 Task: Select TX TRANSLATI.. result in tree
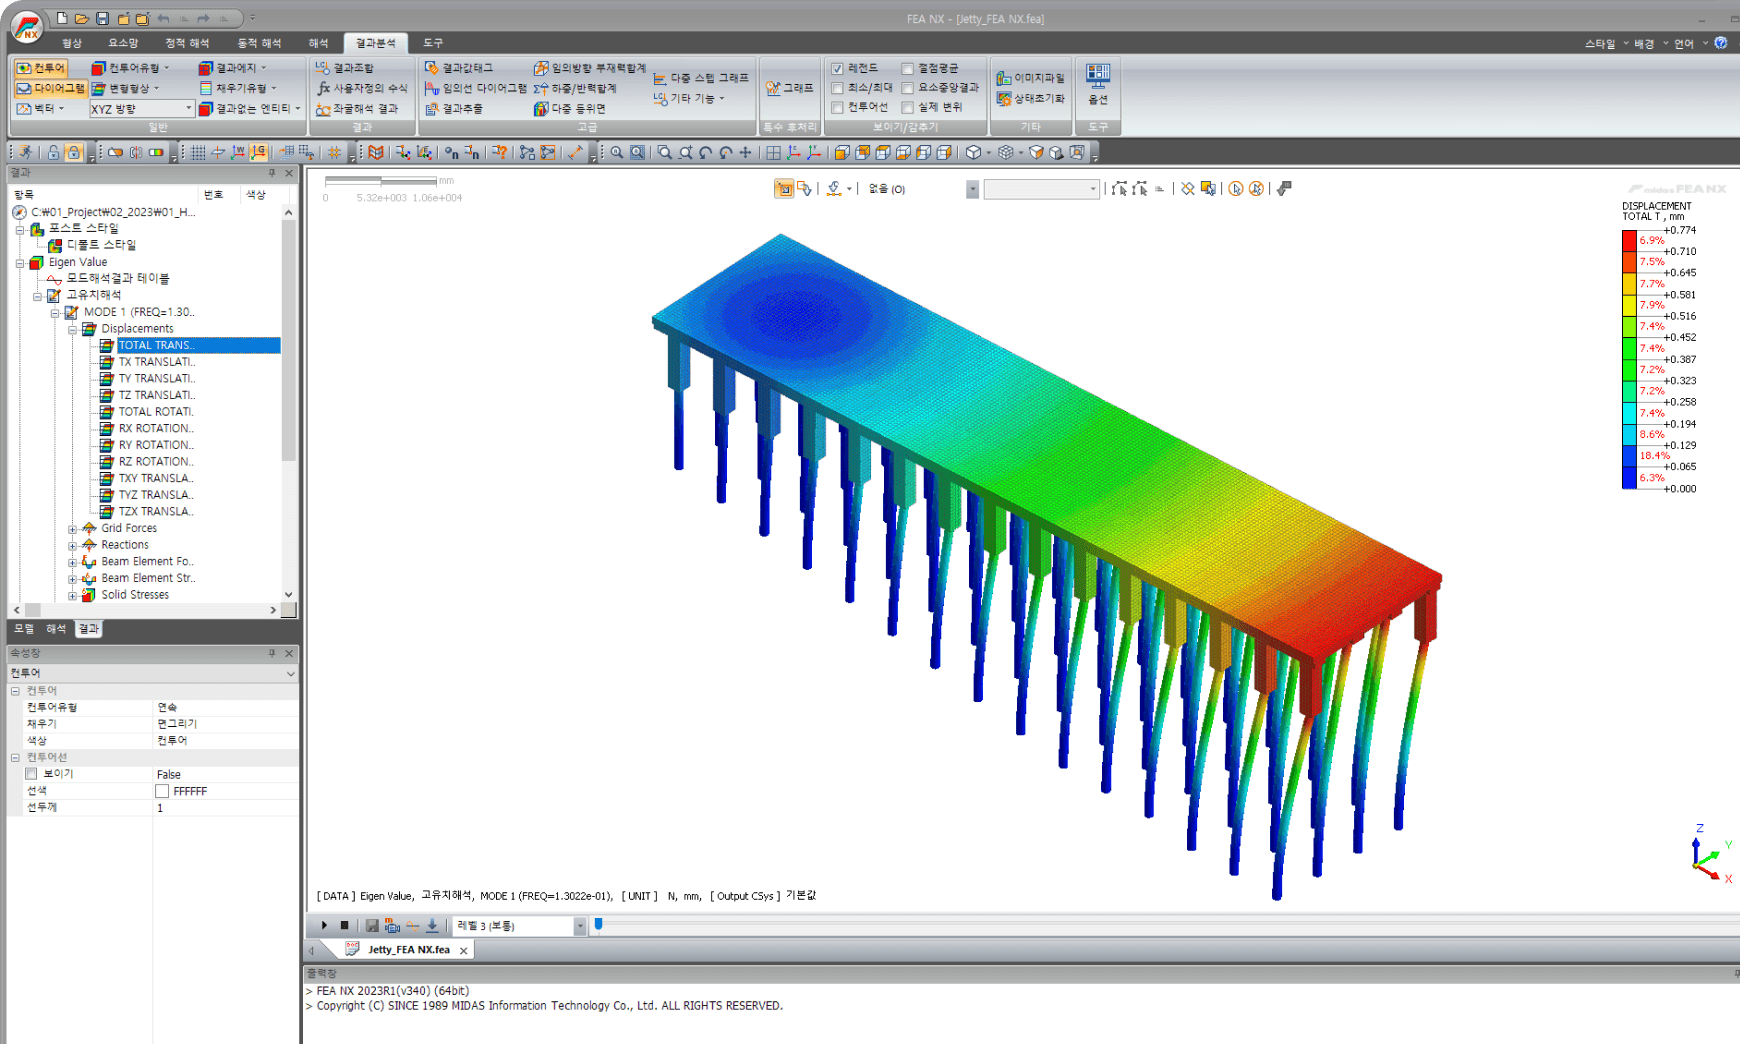[x=156, y=362]
